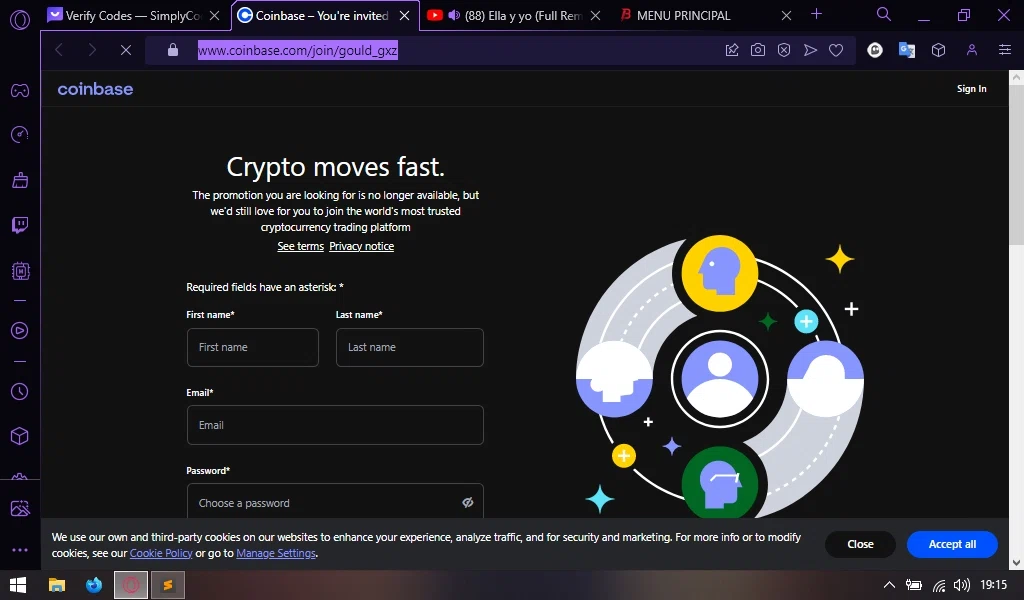1024x600 pixels.
Task: Take a snapshot with camera icon
Action: 758,50
